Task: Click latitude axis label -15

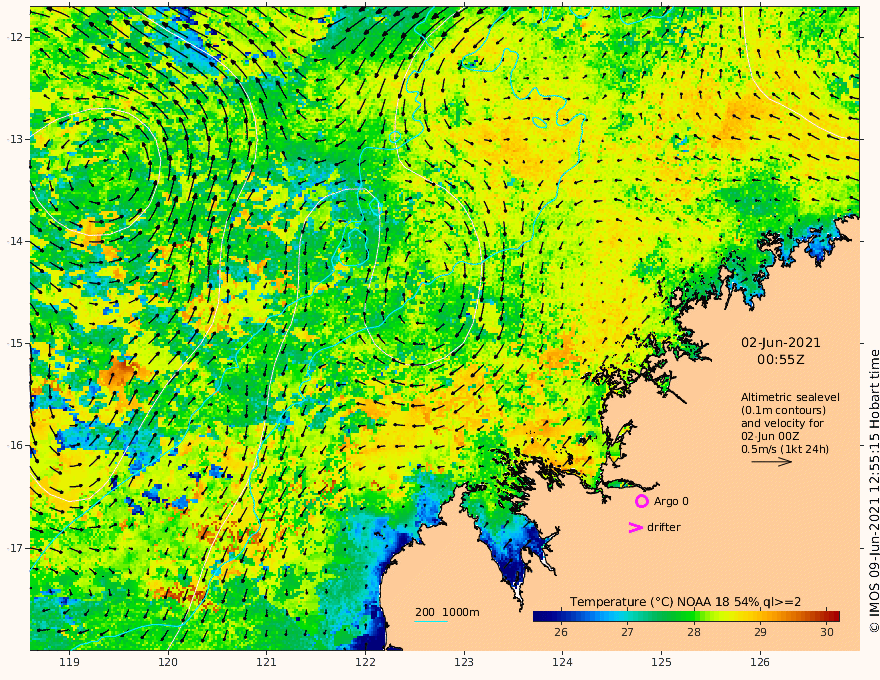Action: tap(14, 343)
